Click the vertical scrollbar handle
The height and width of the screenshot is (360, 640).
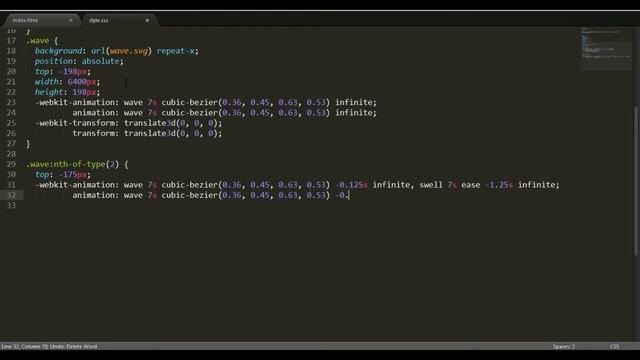(x=636, y=181)
